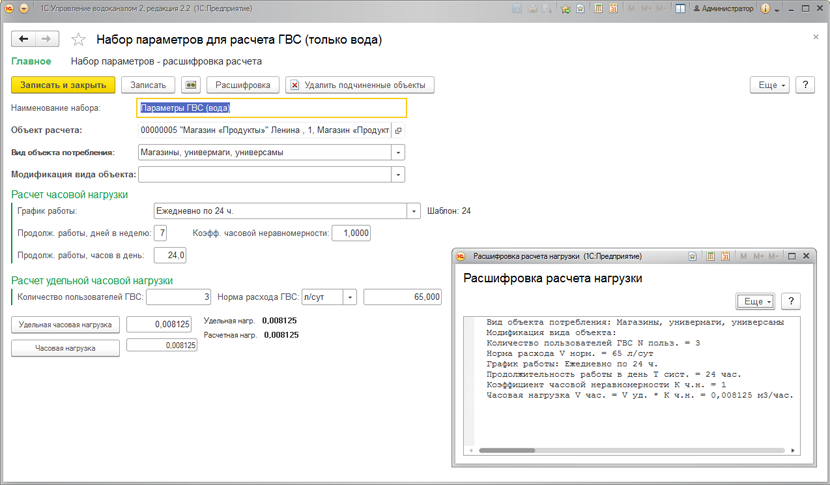
Task: Click Удалить подчиненные объекты button
Action: tap(358, 85)
